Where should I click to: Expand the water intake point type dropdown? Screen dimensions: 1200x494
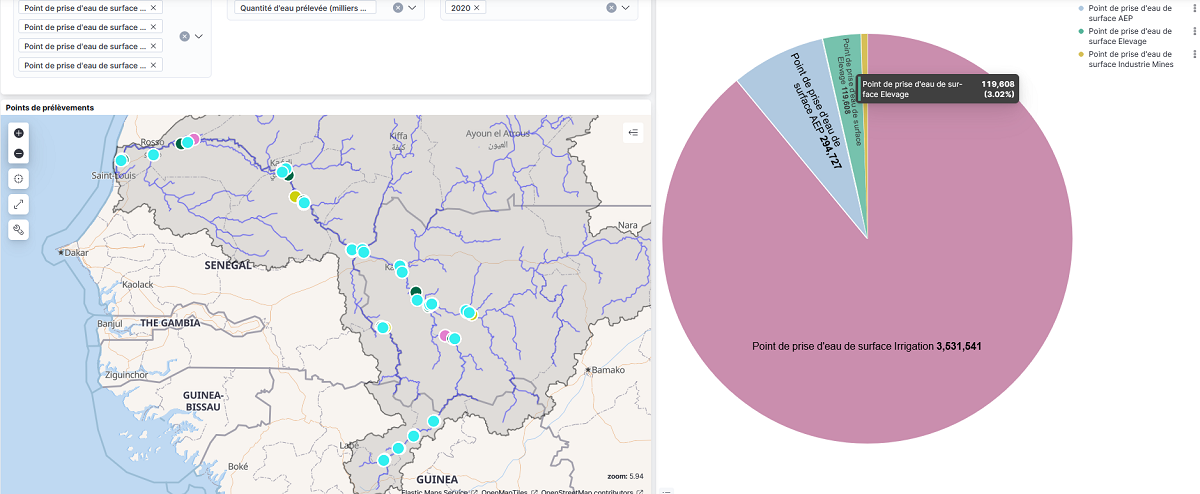tap(199, 36)
